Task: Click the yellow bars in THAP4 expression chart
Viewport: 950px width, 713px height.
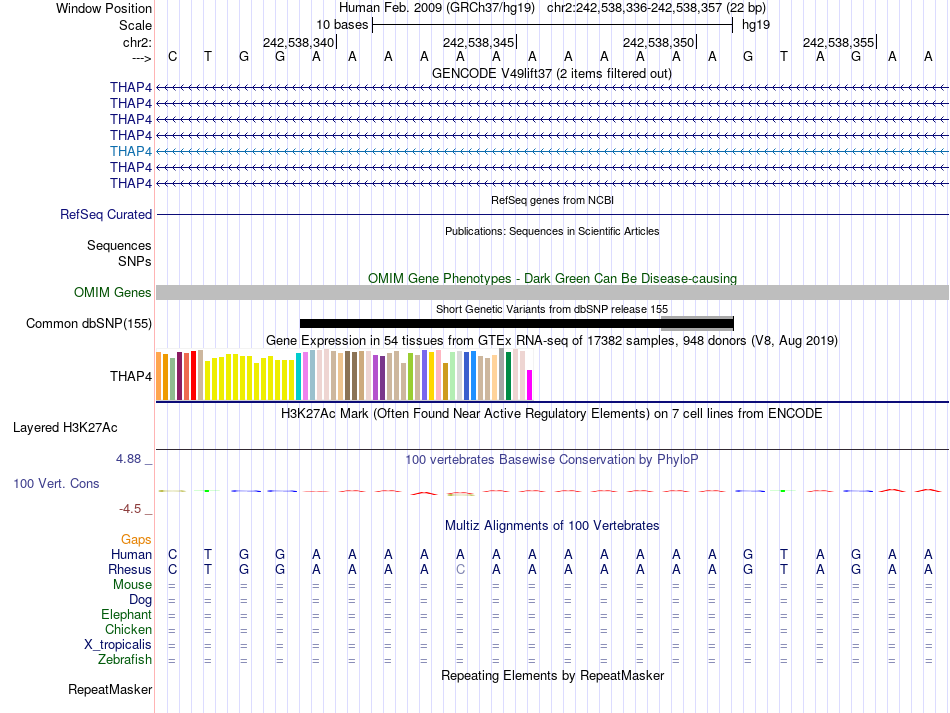Action: [250, 377]
